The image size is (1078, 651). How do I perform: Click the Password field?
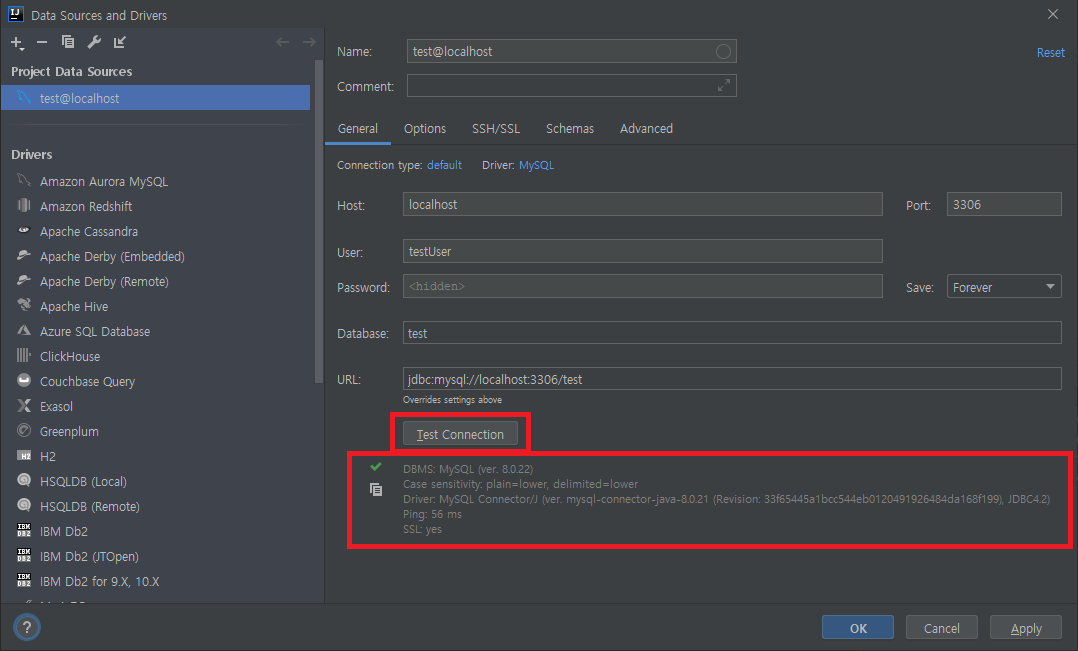tap(642, 286)
